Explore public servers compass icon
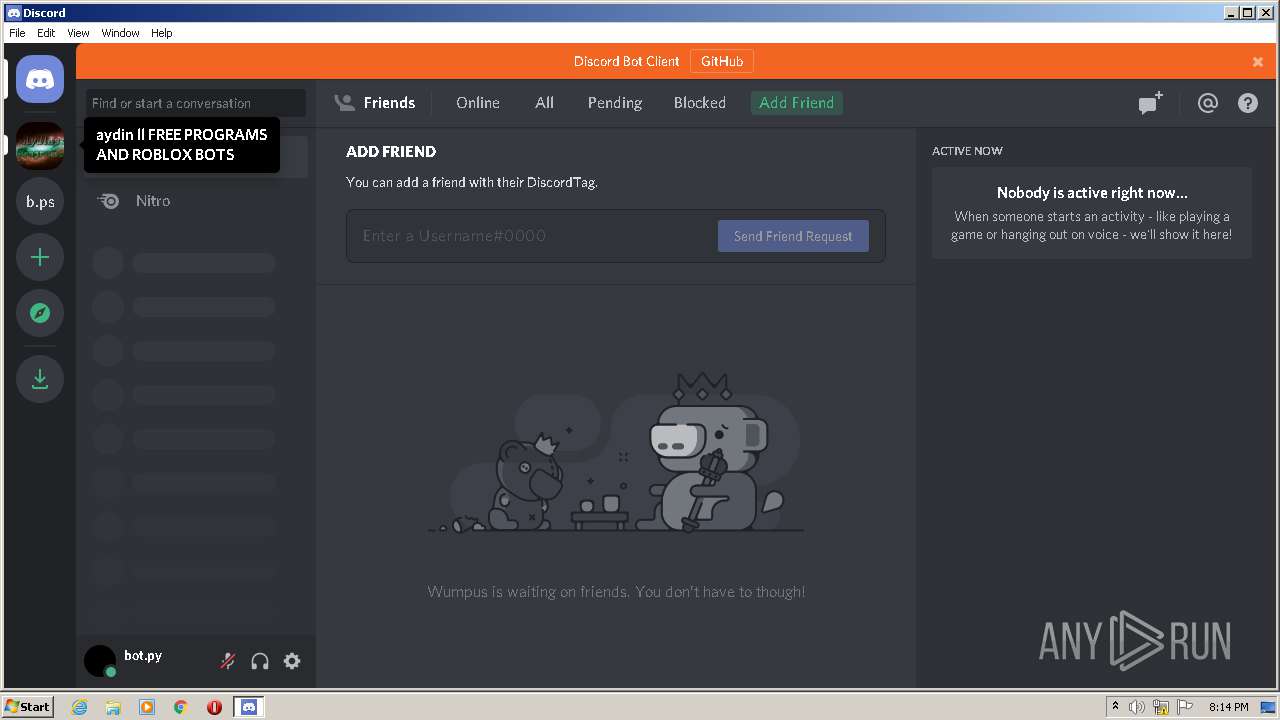The height and width of the screenshot is (720, 1280). [x=40, y=313]
